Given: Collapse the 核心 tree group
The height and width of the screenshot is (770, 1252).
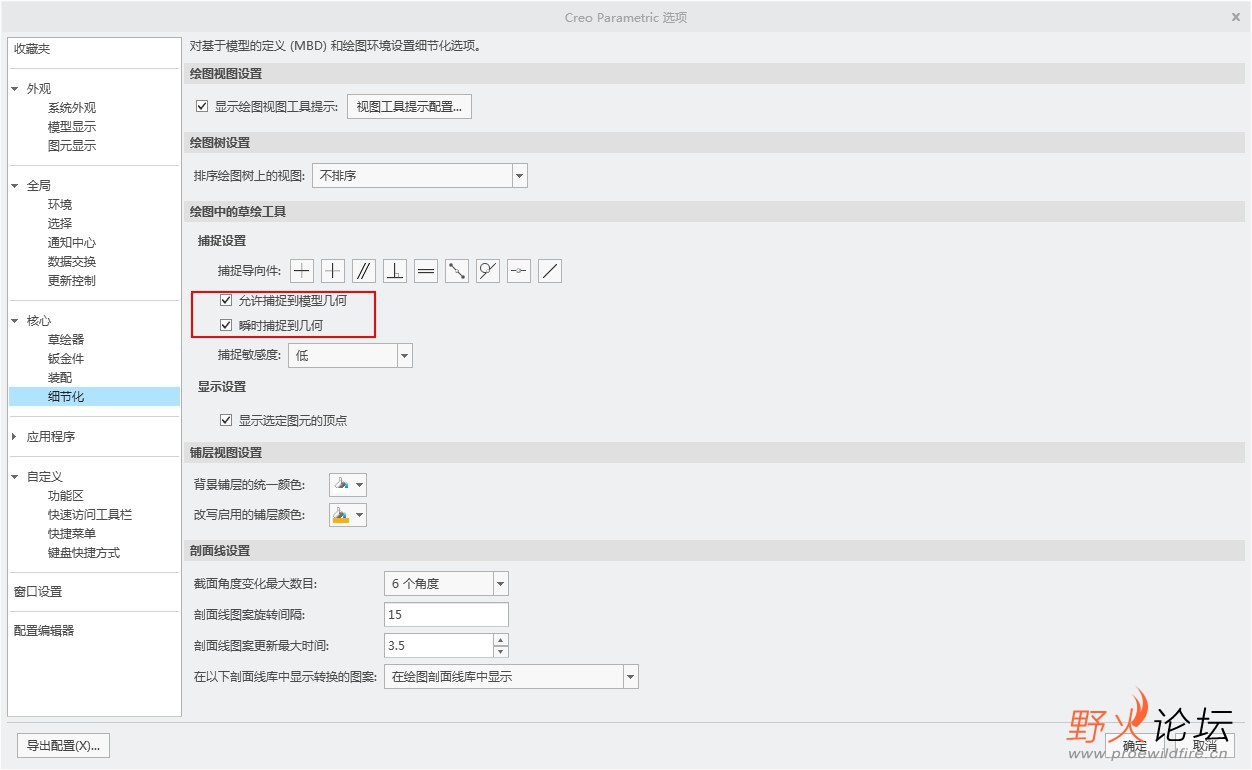Looking at the screenshot, I should tap(15, 321).
